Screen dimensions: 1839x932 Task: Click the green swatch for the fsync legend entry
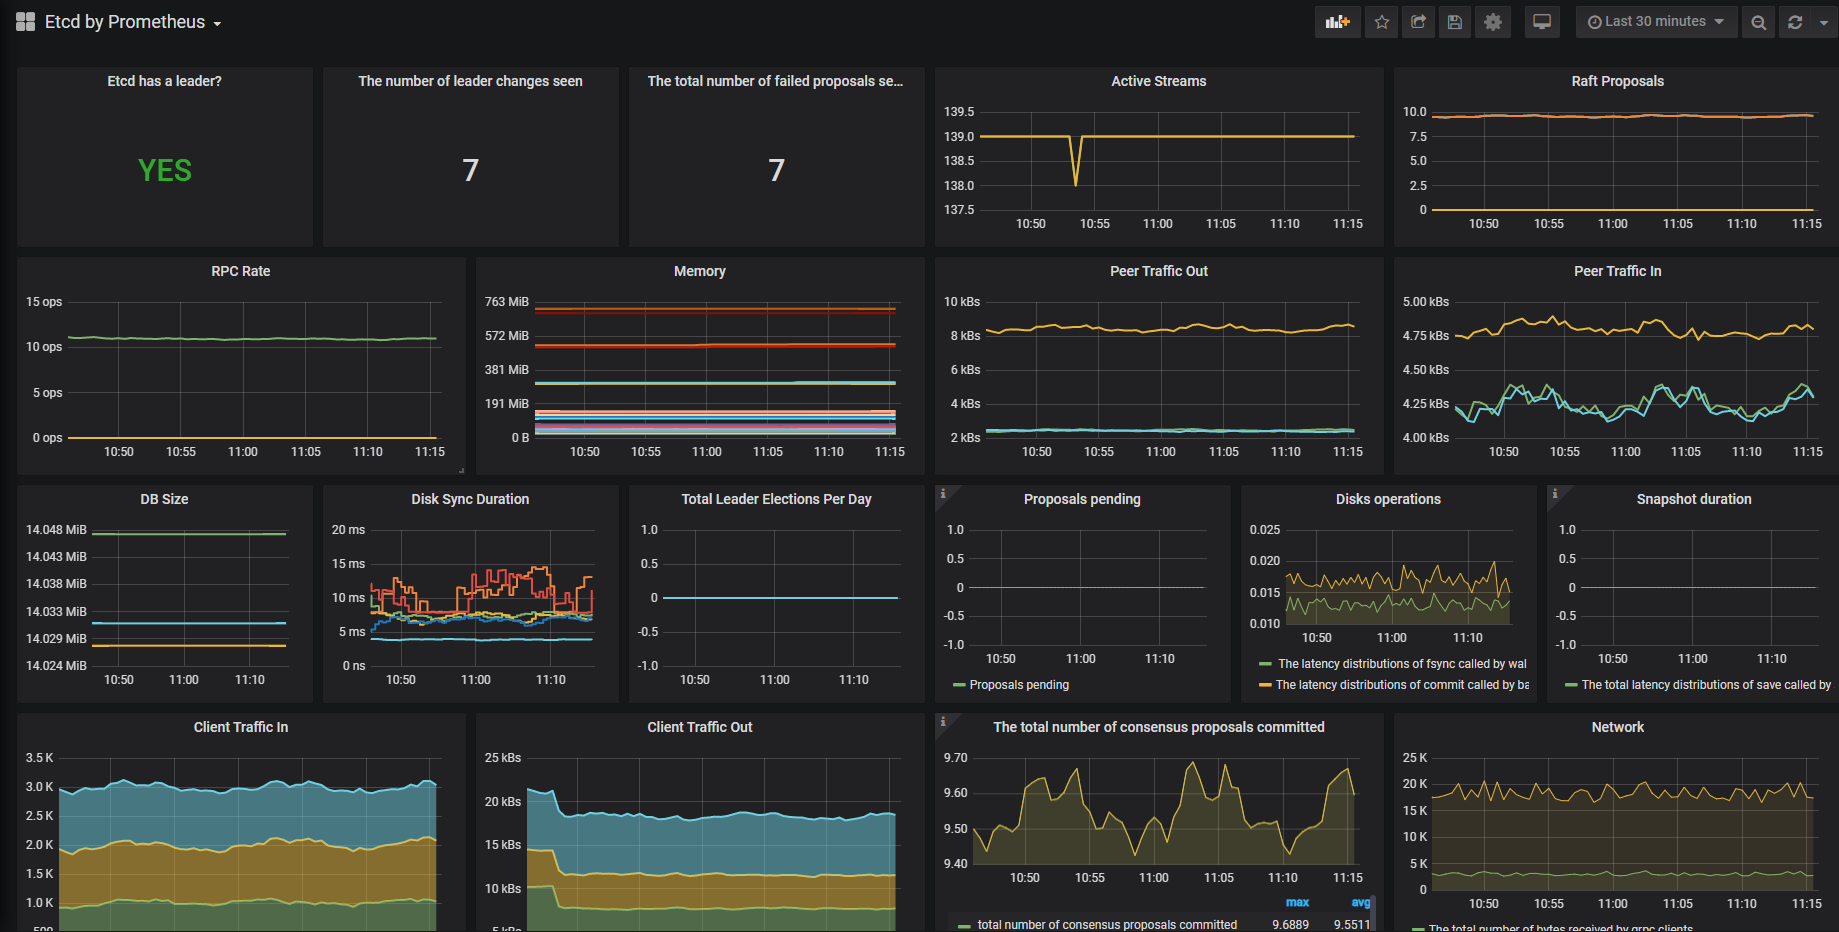point(1265,664)
